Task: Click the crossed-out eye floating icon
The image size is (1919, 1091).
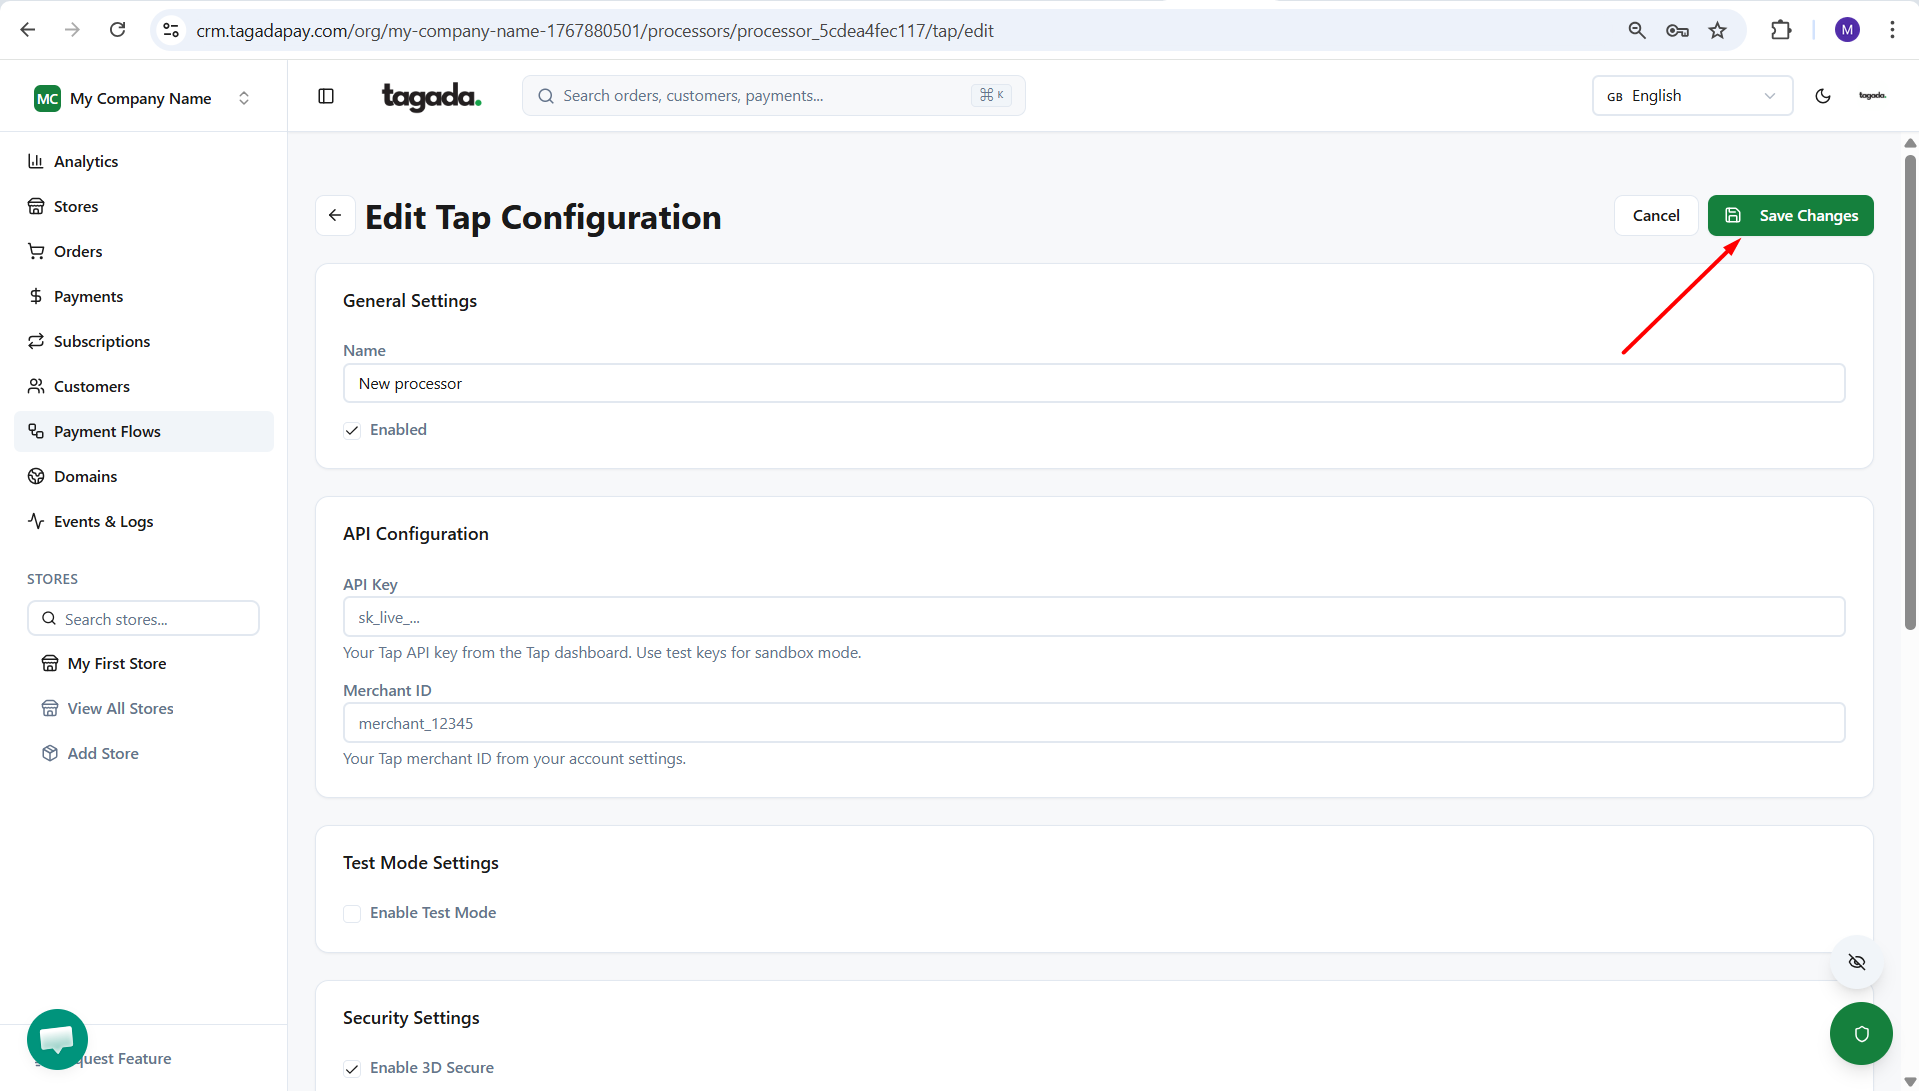Action: tap(1857, 962)
